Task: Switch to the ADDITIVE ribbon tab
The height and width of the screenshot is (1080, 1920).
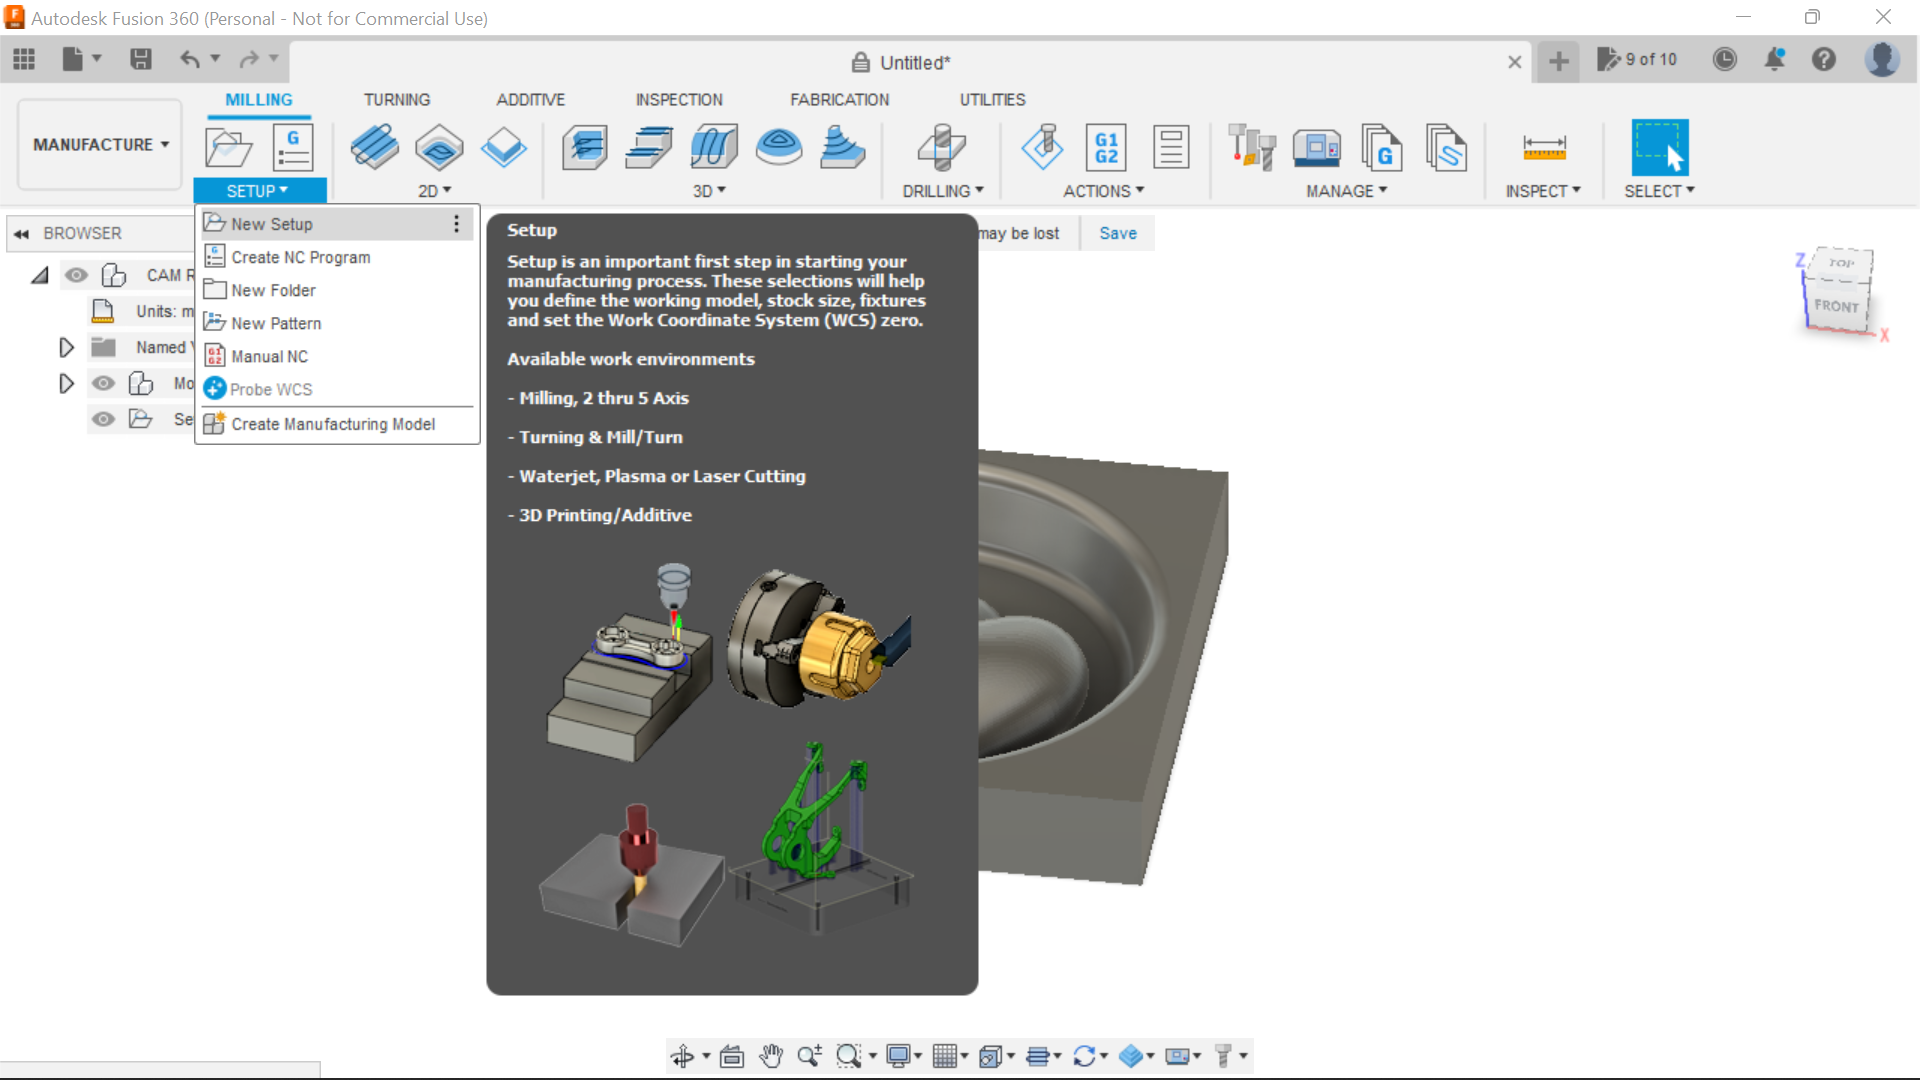Action: pos(530,99)
